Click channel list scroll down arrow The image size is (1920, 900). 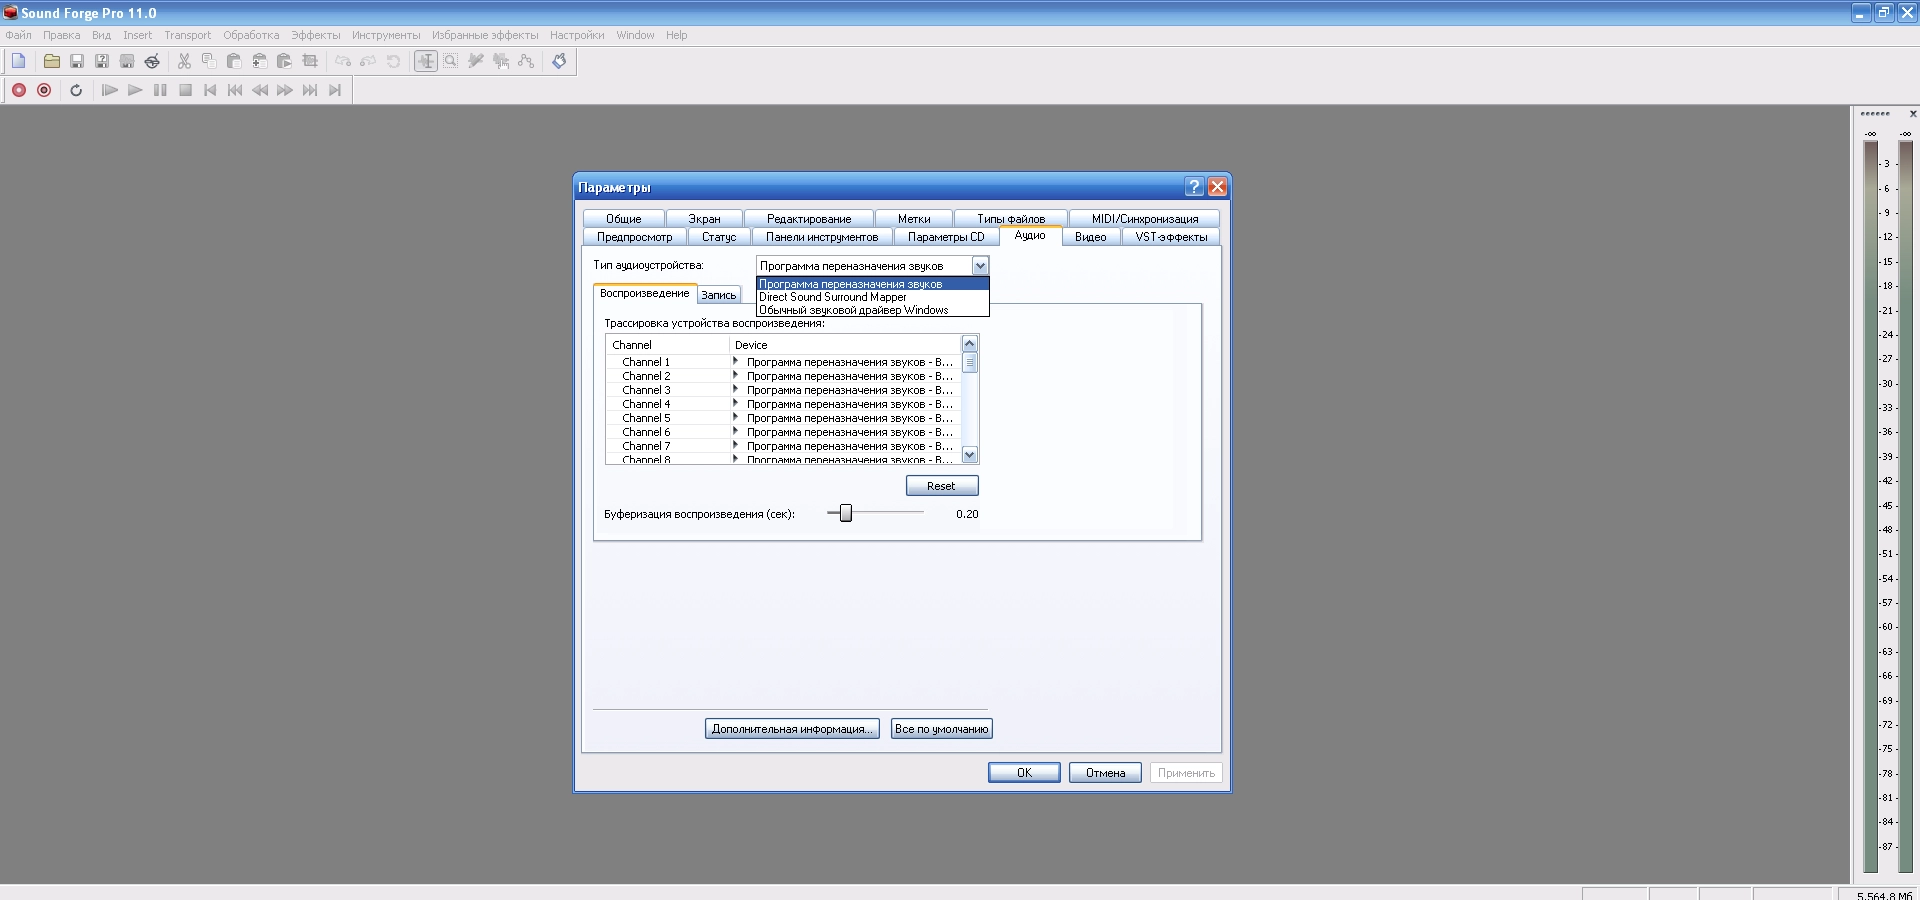[x=969, y=455]
